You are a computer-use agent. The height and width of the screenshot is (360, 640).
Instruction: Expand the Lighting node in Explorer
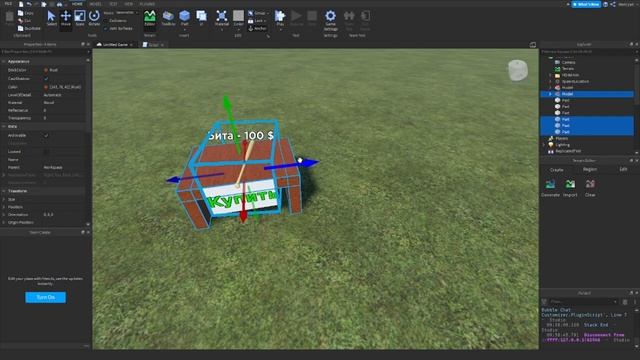544,145
